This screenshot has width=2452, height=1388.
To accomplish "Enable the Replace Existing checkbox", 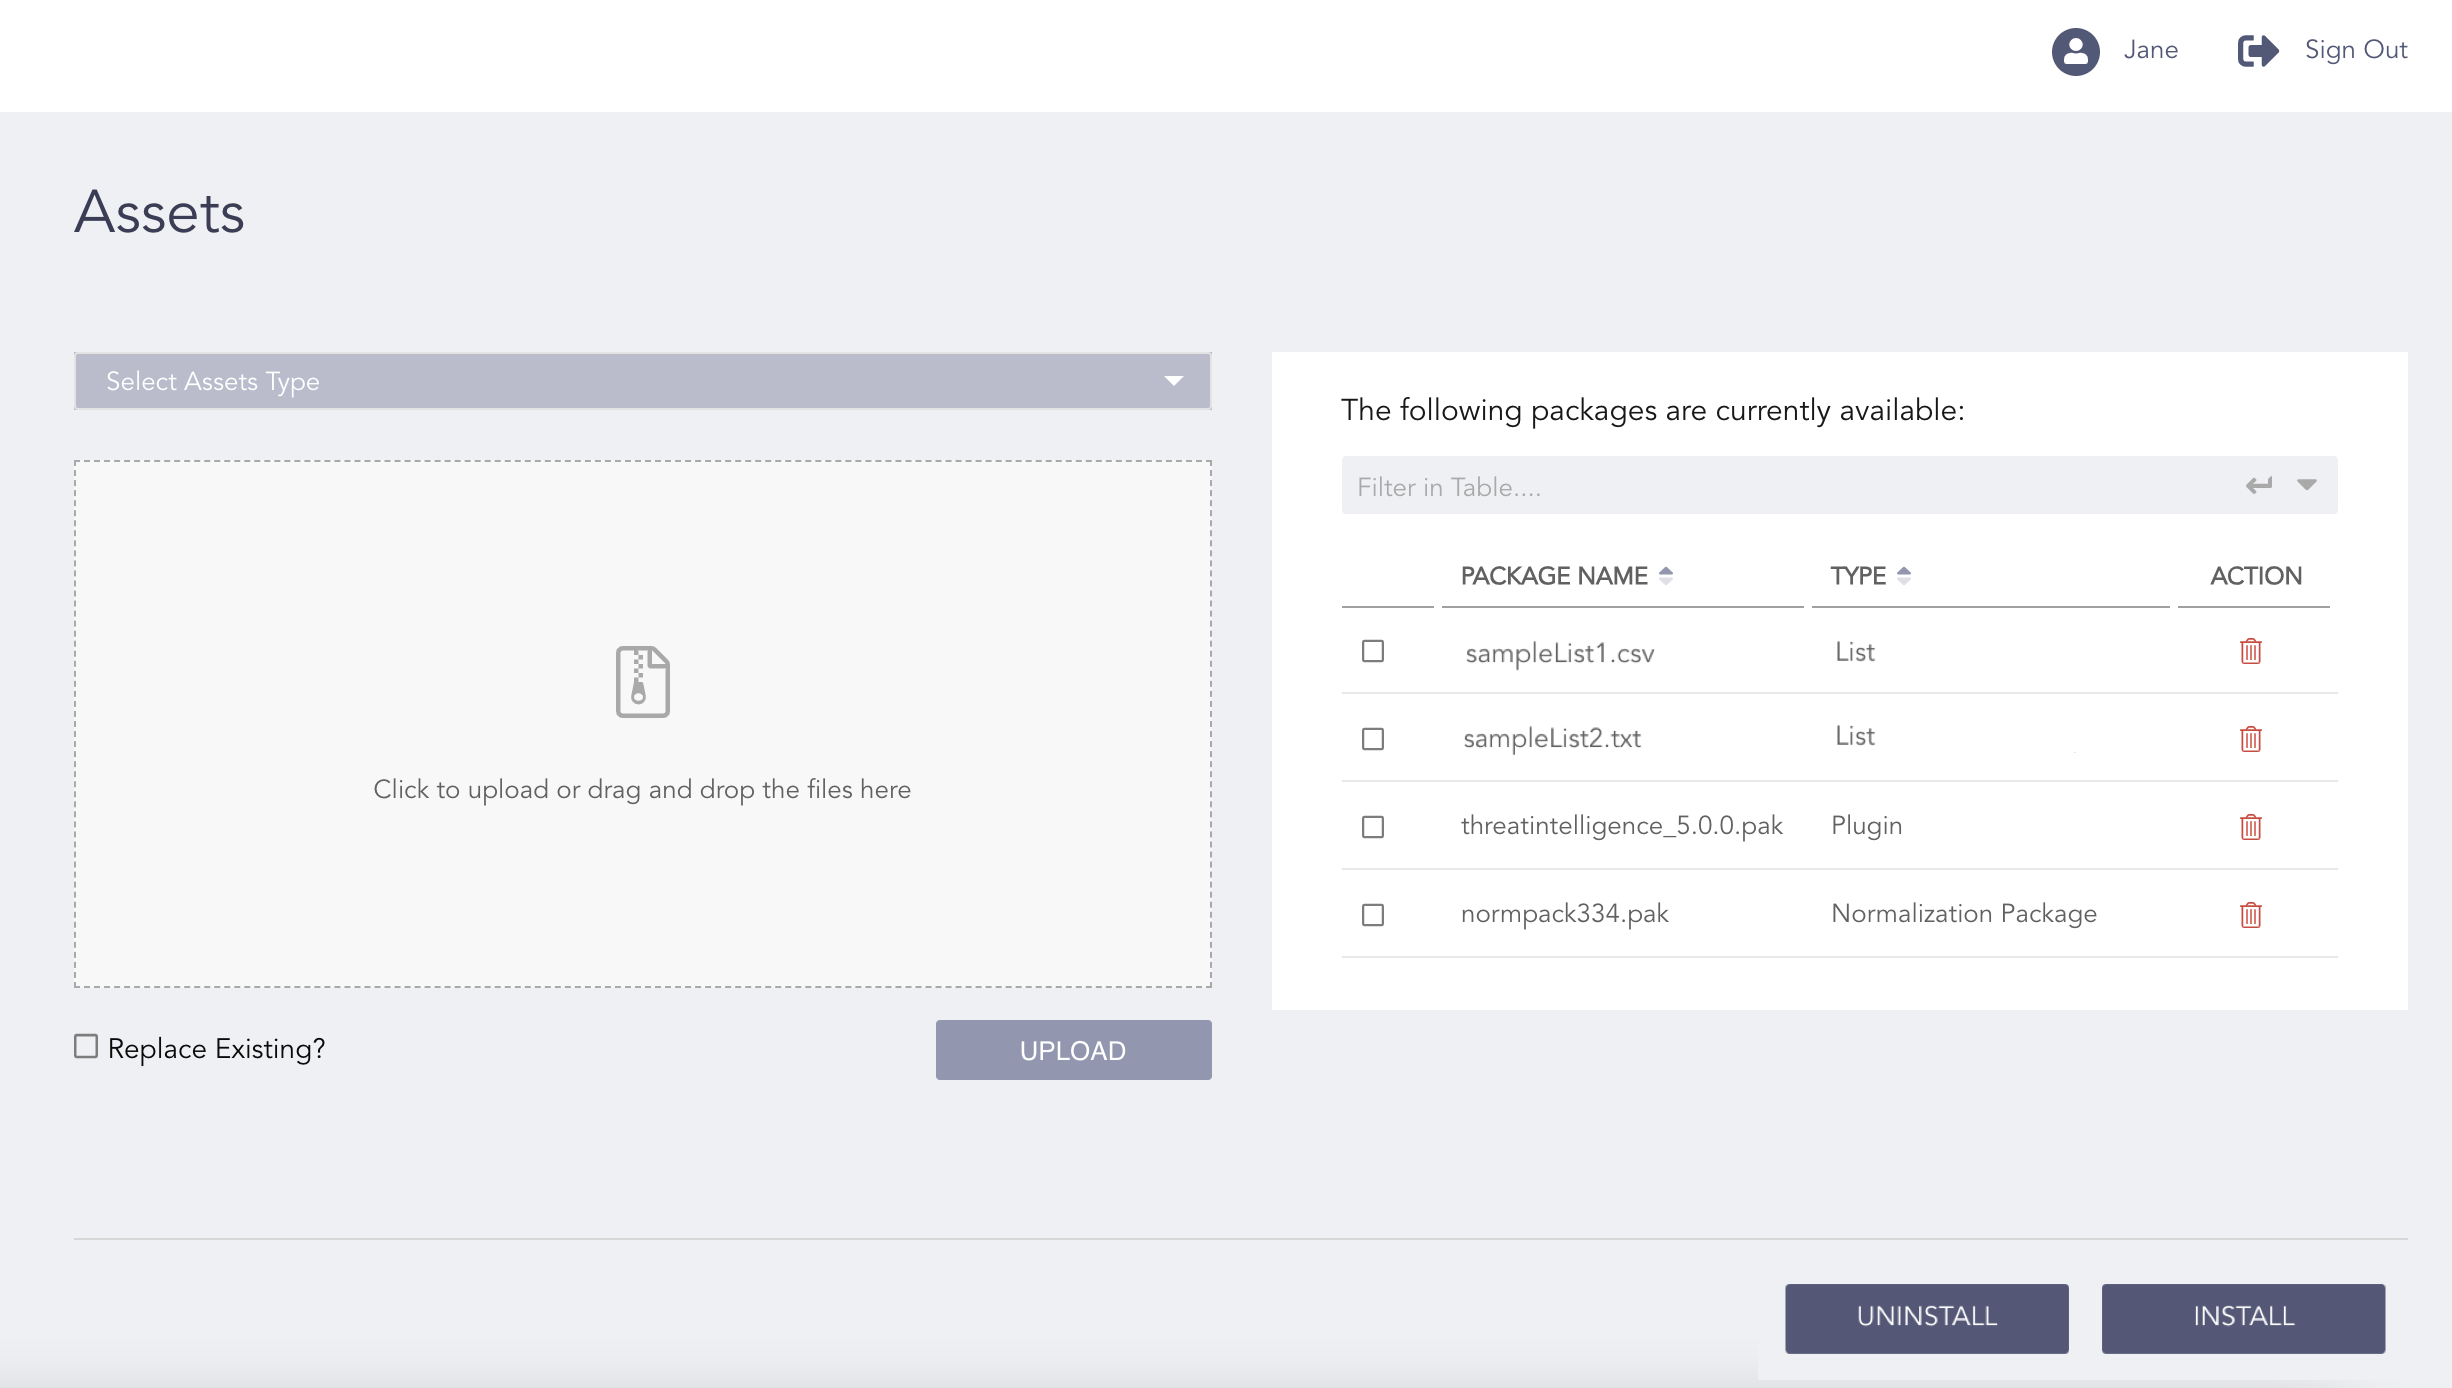I will click(x=86, y=1046).
